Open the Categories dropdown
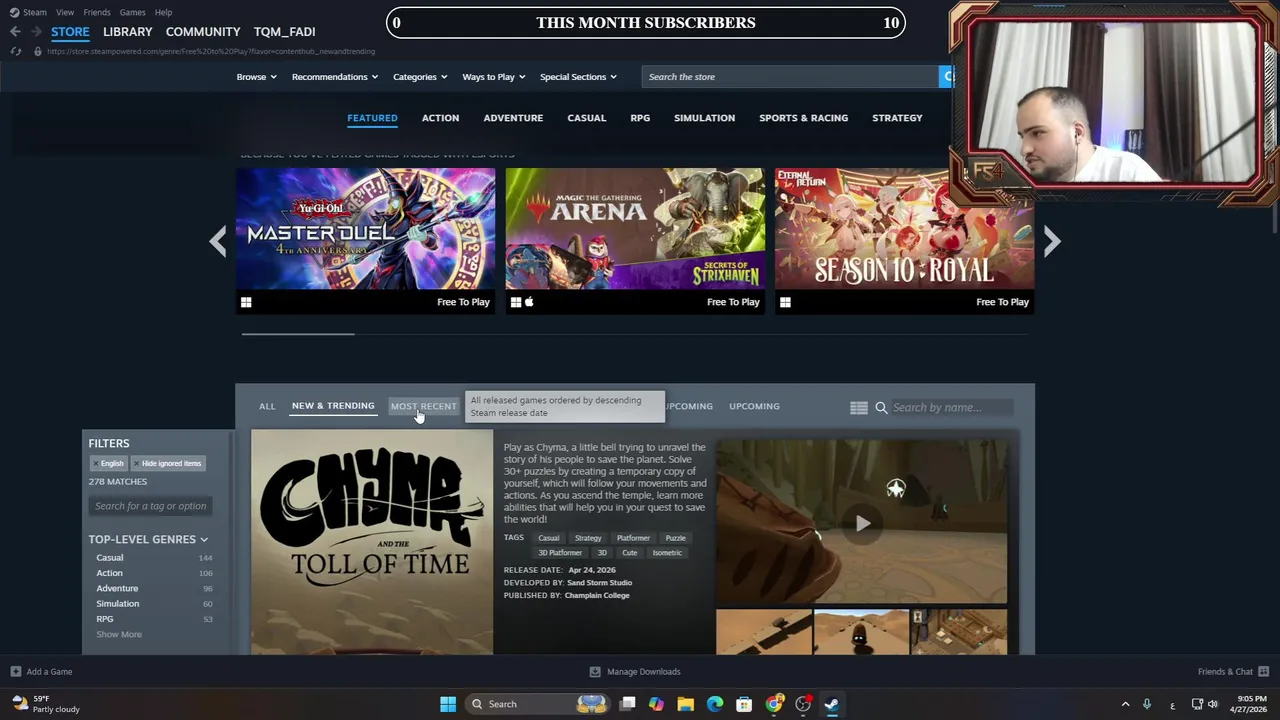Image resolution: width=1280 pixels, height=720 pixels. tap(420, 77)
